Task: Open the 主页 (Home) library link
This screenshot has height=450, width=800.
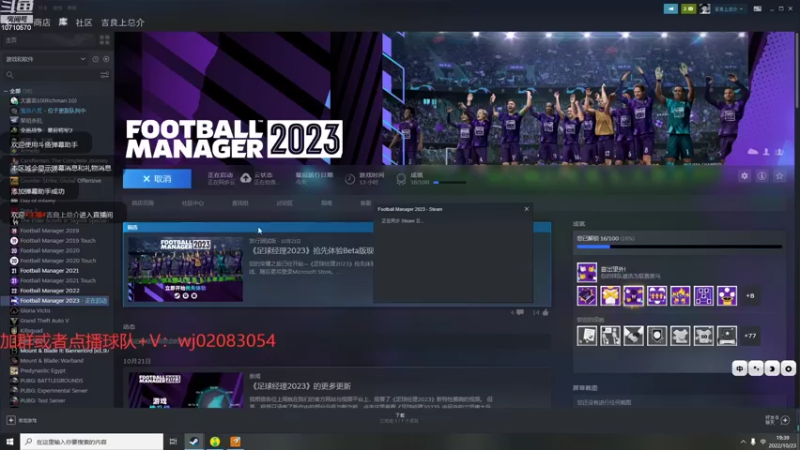Action: (11, 40)
